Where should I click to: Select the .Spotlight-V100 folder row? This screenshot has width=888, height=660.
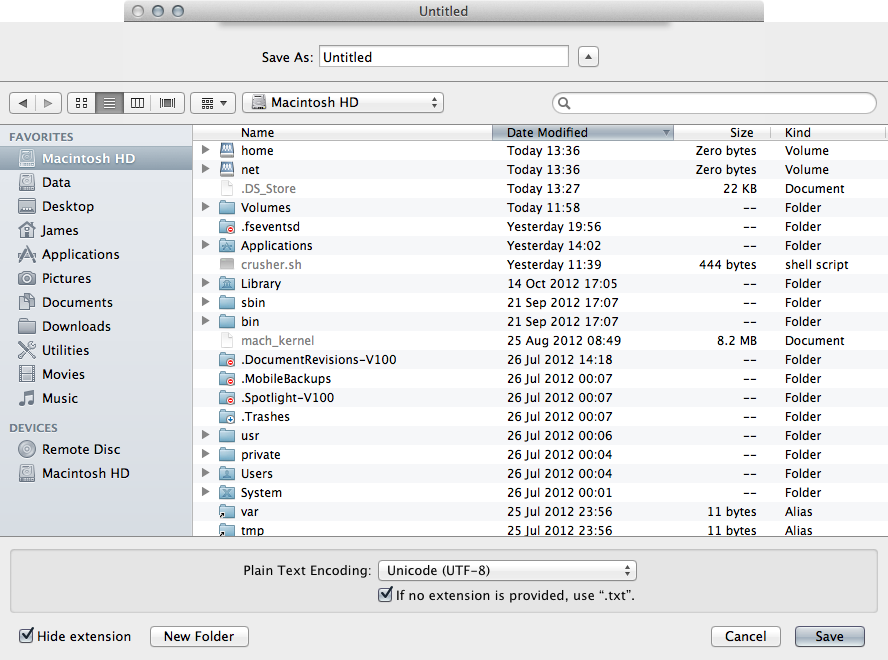(540, 397)
